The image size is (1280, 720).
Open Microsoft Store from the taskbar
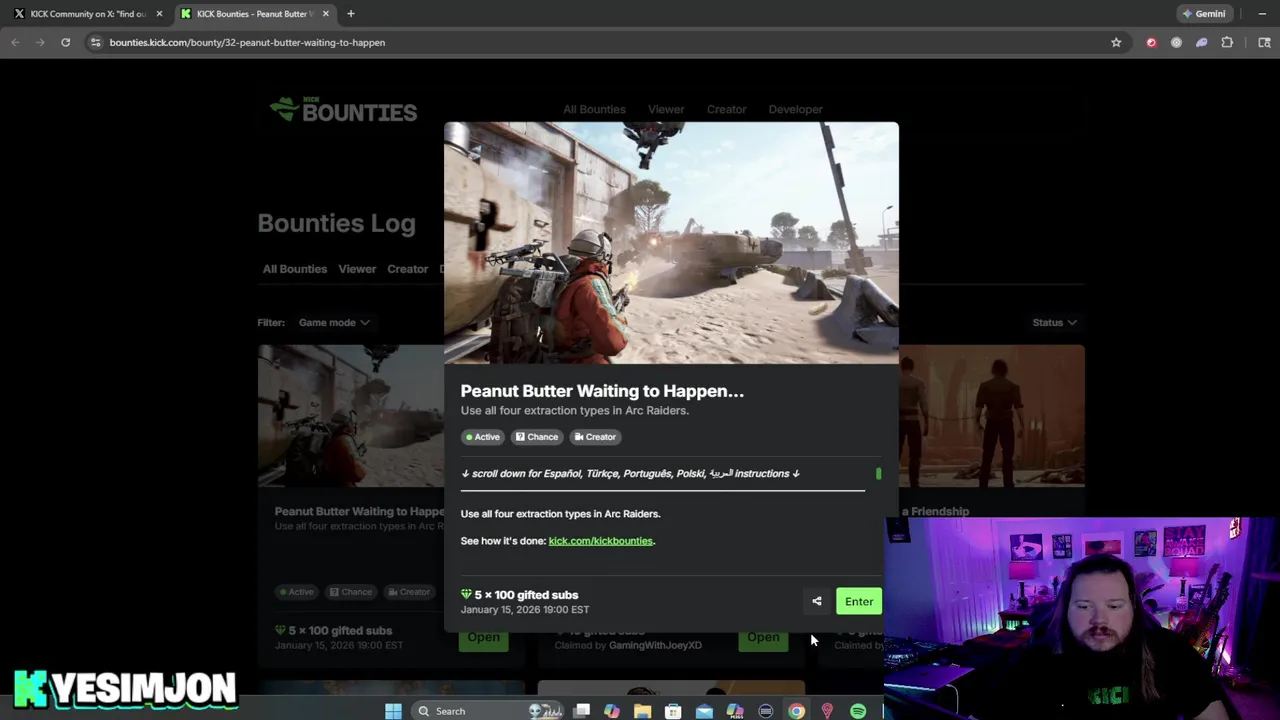point(673,711)
